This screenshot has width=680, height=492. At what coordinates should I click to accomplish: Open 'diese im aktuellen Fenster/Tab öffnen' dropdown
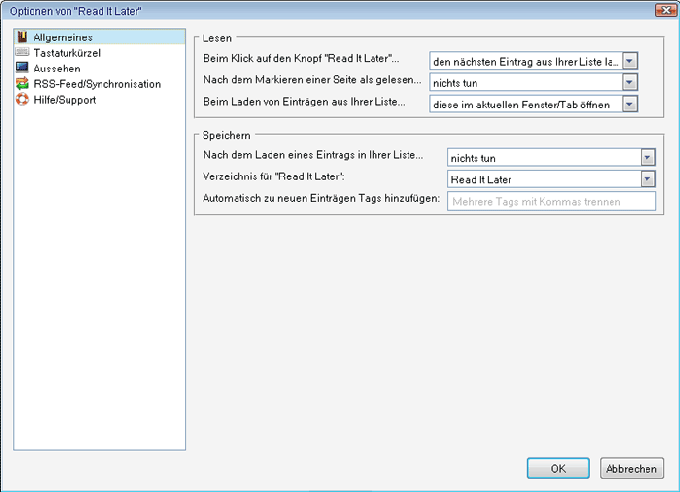pyautogui.click(x=533, y=104)
